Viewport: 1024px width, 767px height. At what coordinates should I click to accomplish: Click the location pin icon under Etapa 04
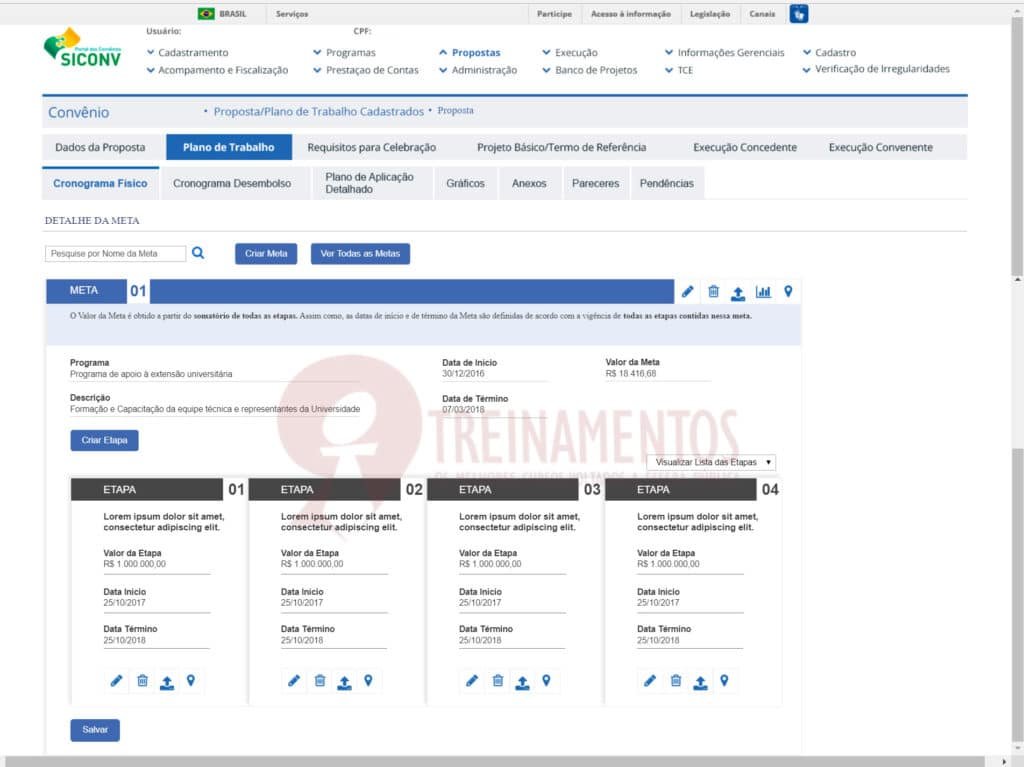tap(724, 681)
